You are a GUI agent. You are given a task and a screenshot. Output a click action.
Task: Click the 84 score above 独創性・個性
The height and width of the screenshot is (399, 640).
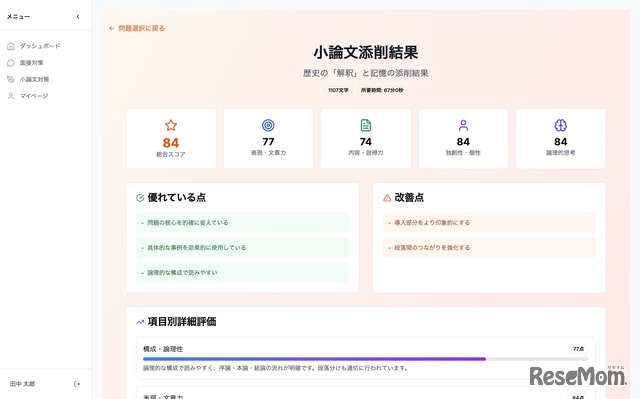point(463,142)
